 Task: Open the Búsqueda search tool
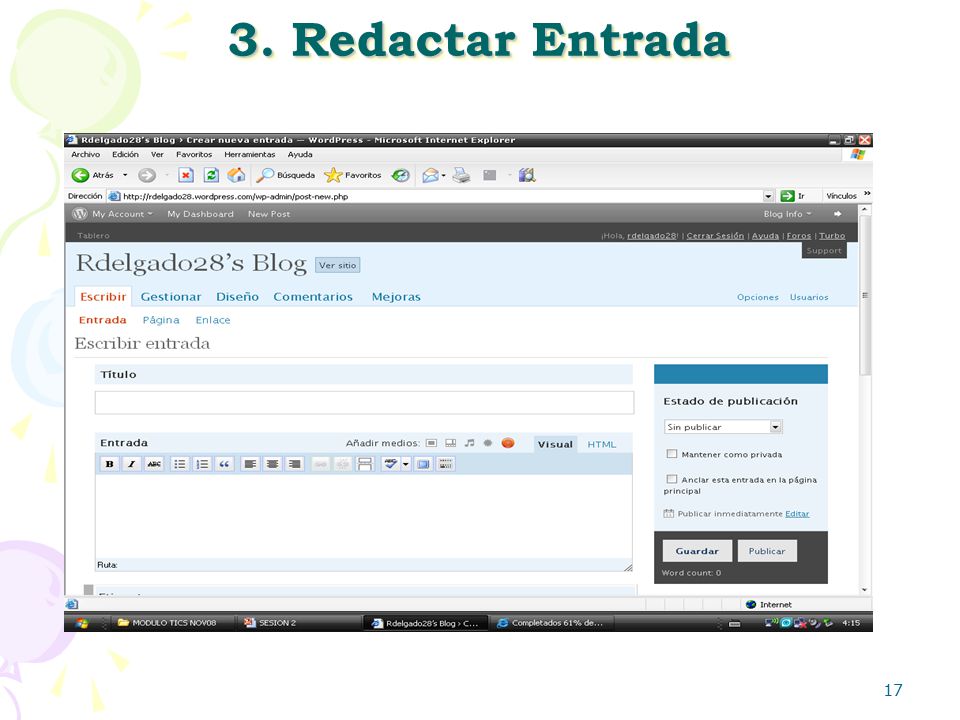pyautogui.click(x=285, y=175)
